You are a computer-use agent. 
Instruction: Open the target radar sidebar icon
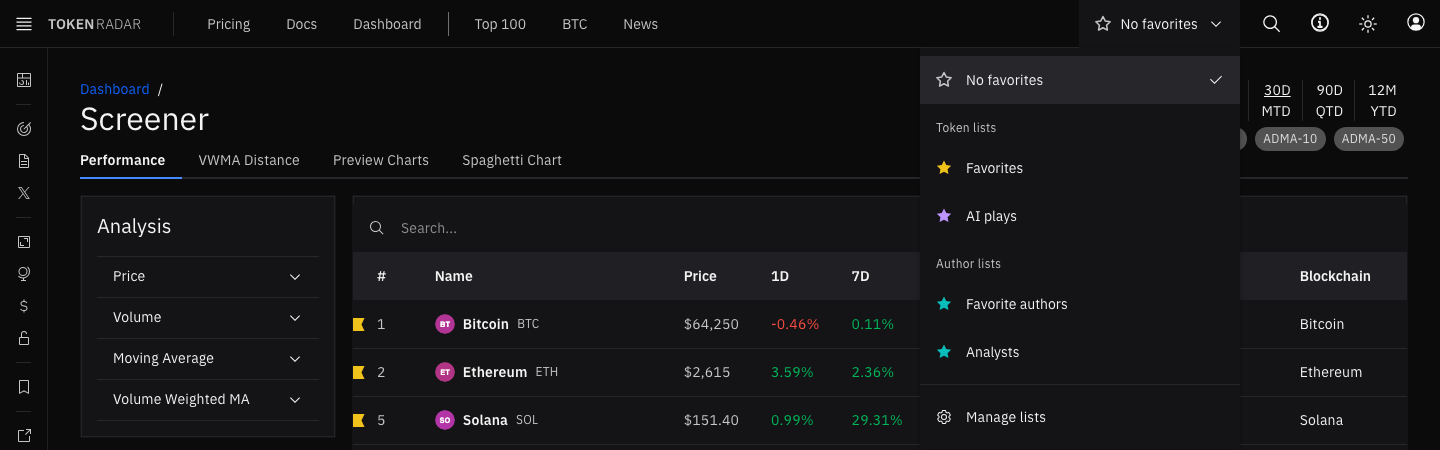24,129
